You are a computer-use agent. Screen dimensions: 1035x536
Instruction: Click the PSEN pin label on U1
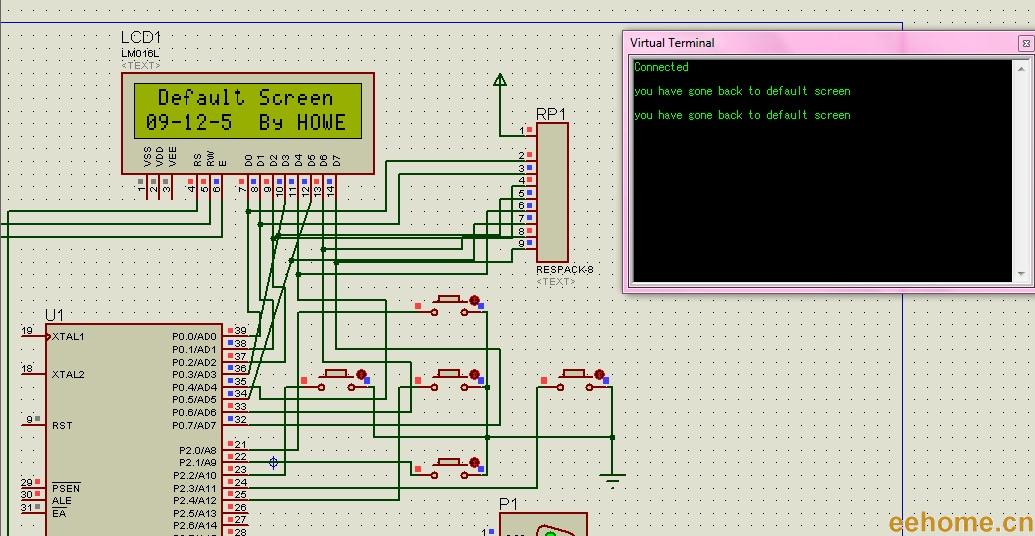(x=66, y=488)
